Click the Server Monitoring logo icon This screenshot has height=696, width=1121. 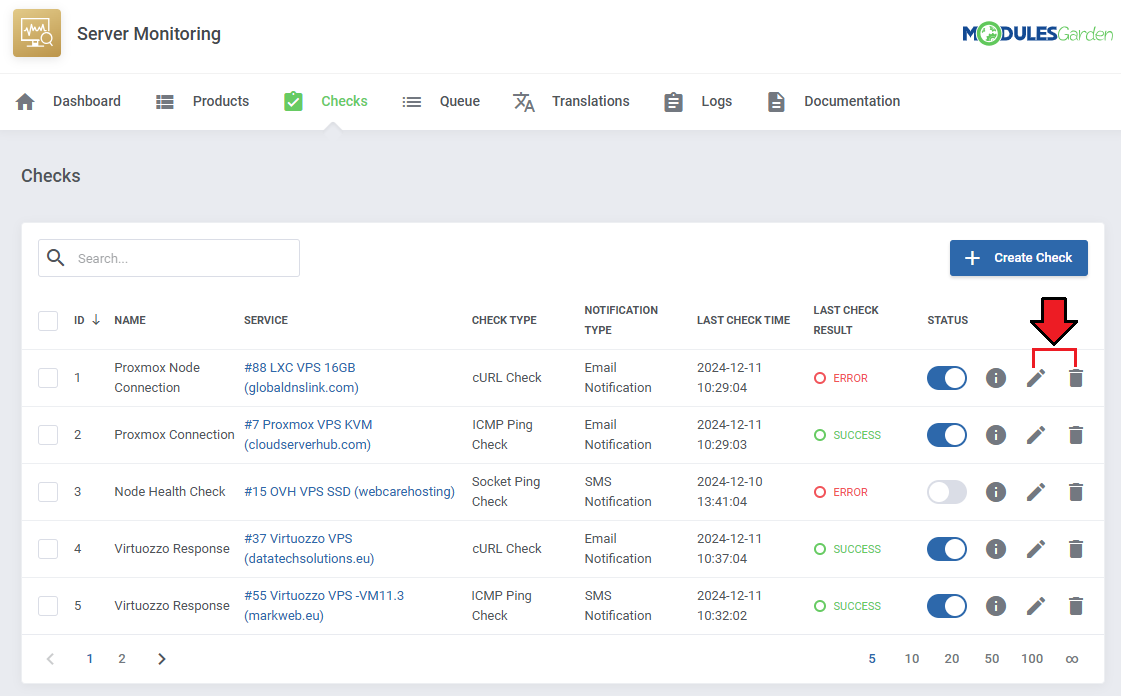coord(36,33)
